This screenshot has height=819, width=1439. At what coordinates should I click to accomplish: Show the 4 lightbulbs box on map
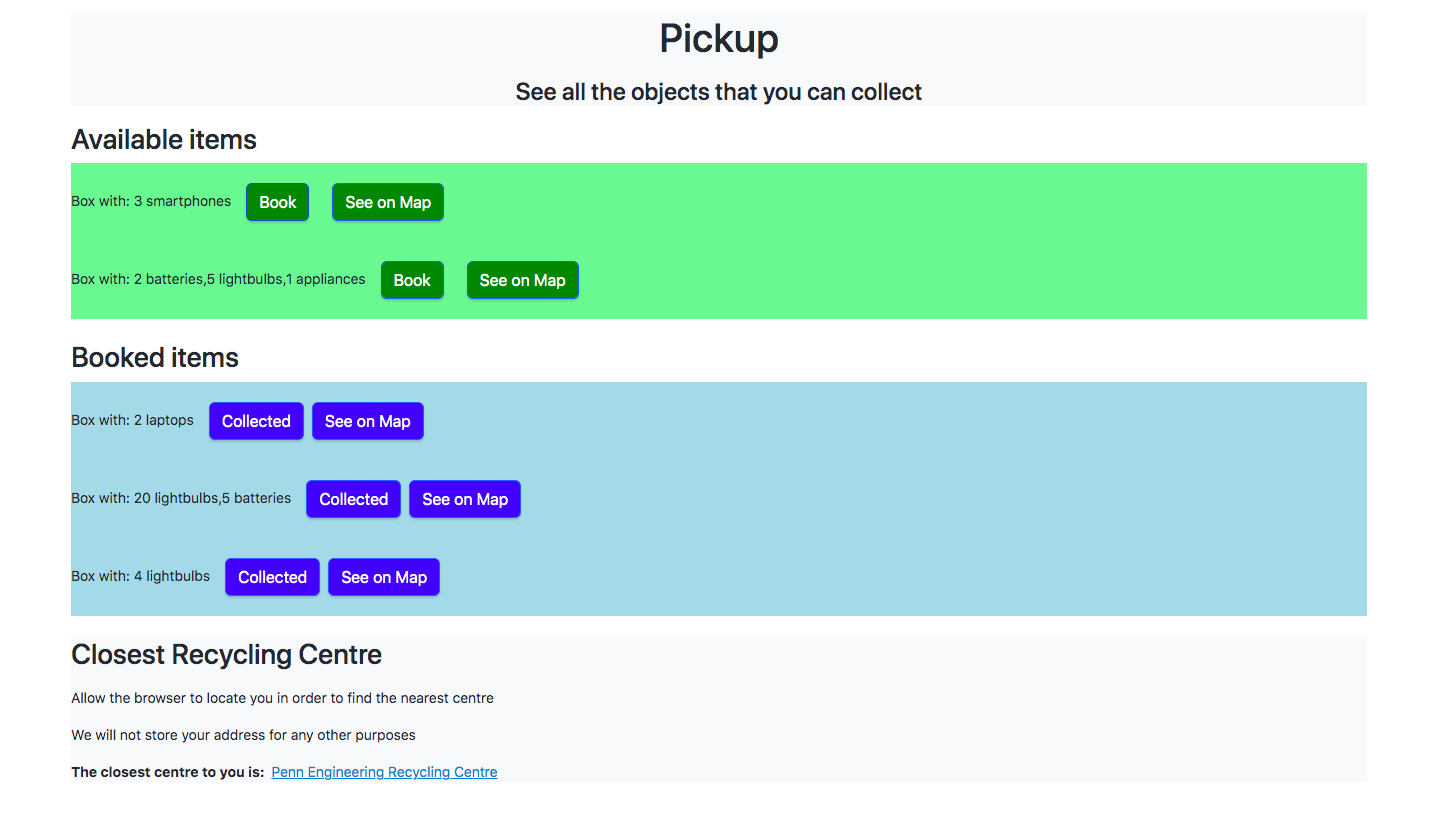[x=383, y=577]
